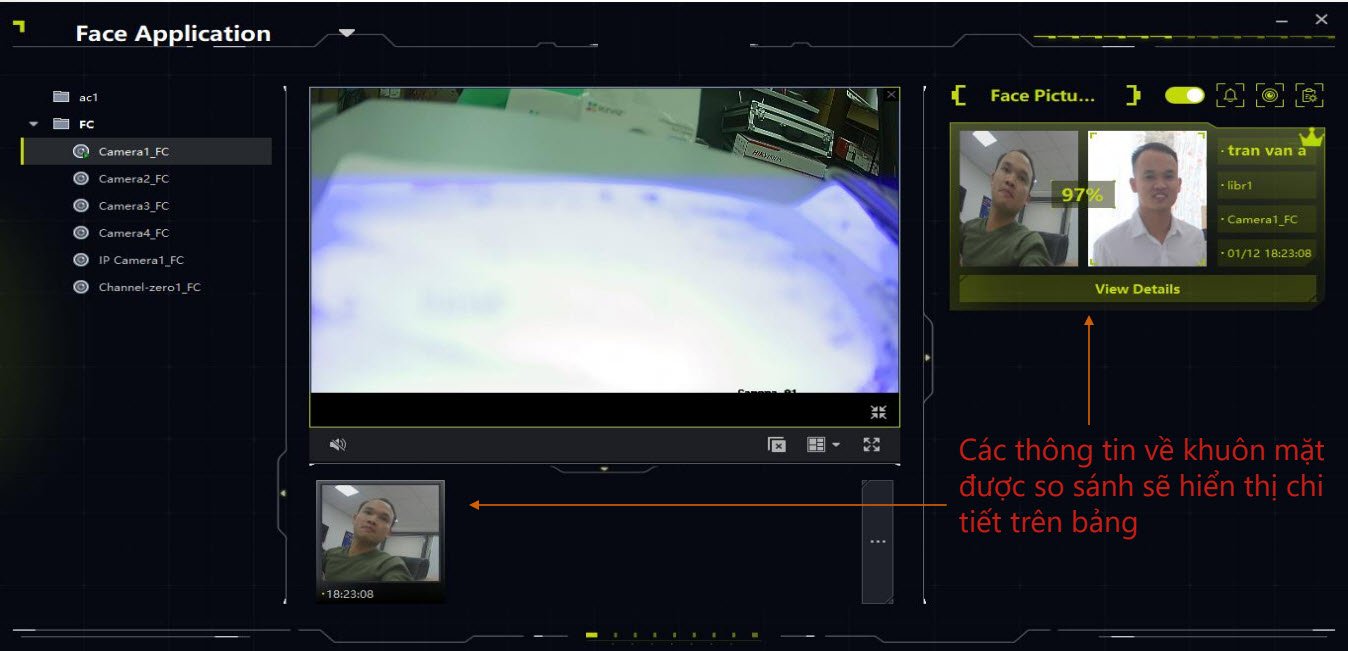The width and height of the screenshot is (1348, 651).
Task: Click the alarm bell icon in Face Picture panel
Action: [x=1230, y=95]
